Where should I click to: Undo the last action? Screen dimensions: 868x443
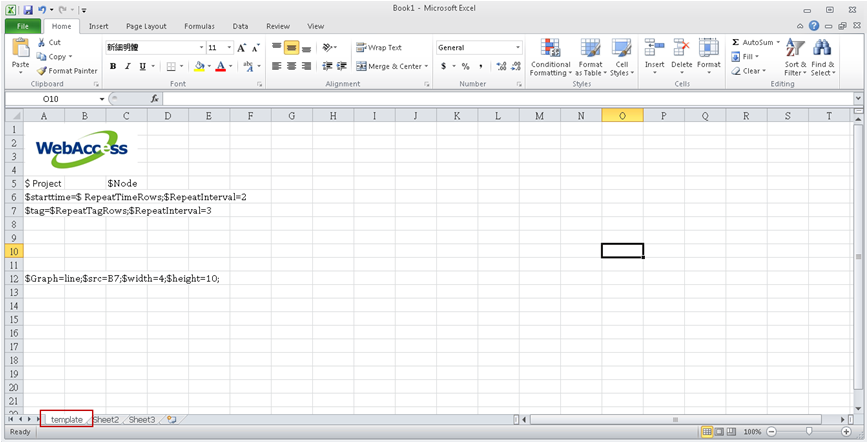pyautogui.click(x=42, y=9)
